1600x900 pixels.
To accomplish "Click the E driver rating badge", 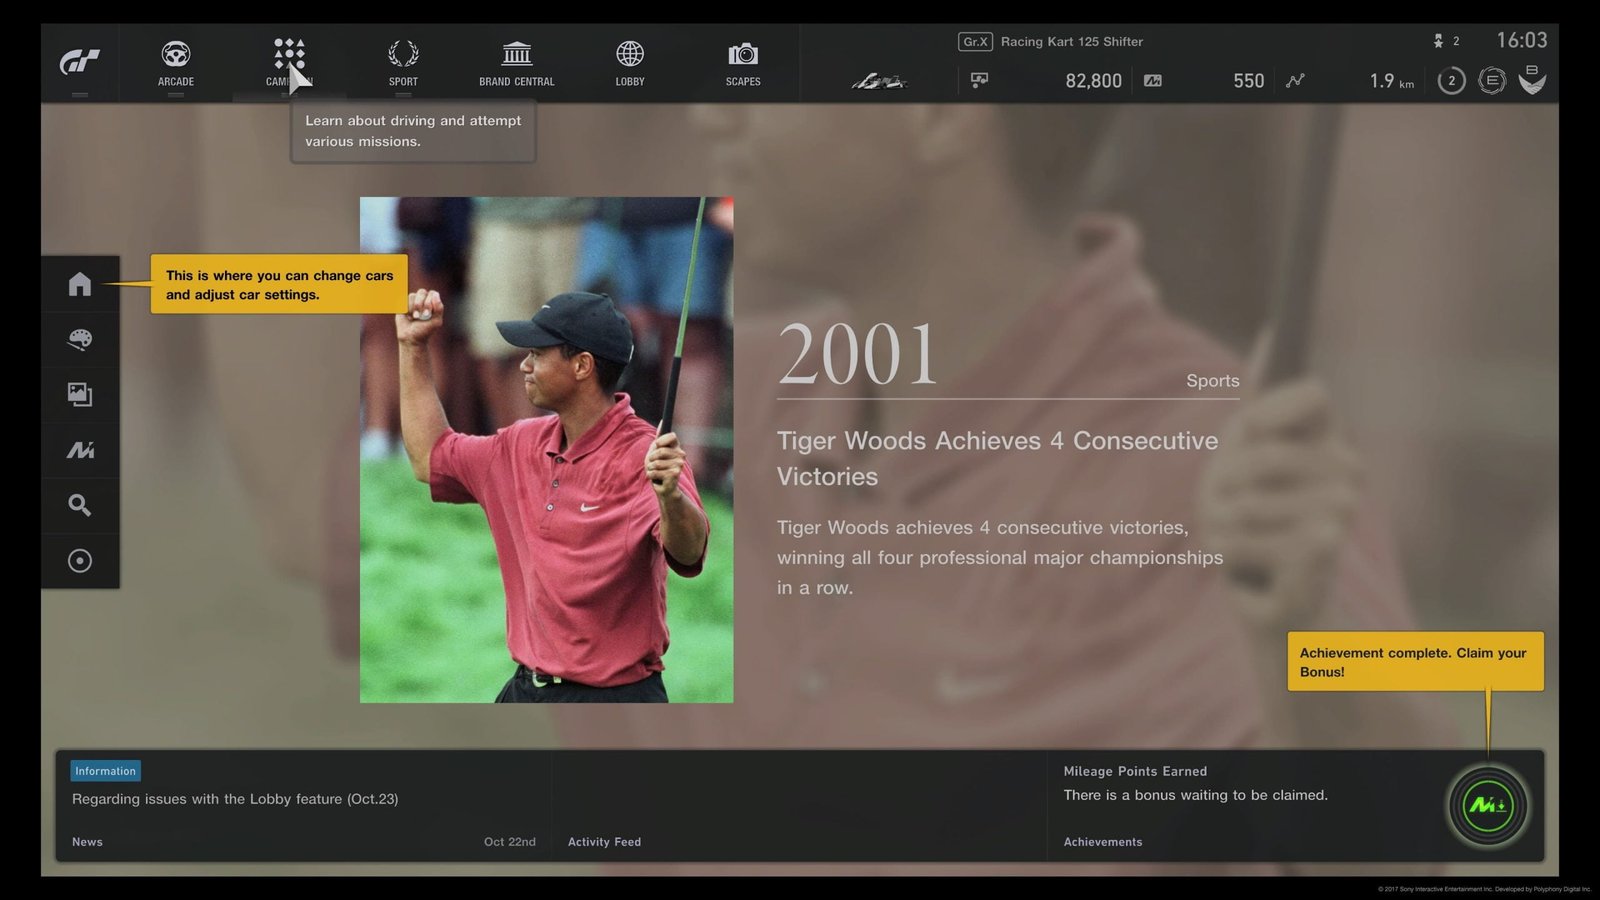I will coord(1491,81).
